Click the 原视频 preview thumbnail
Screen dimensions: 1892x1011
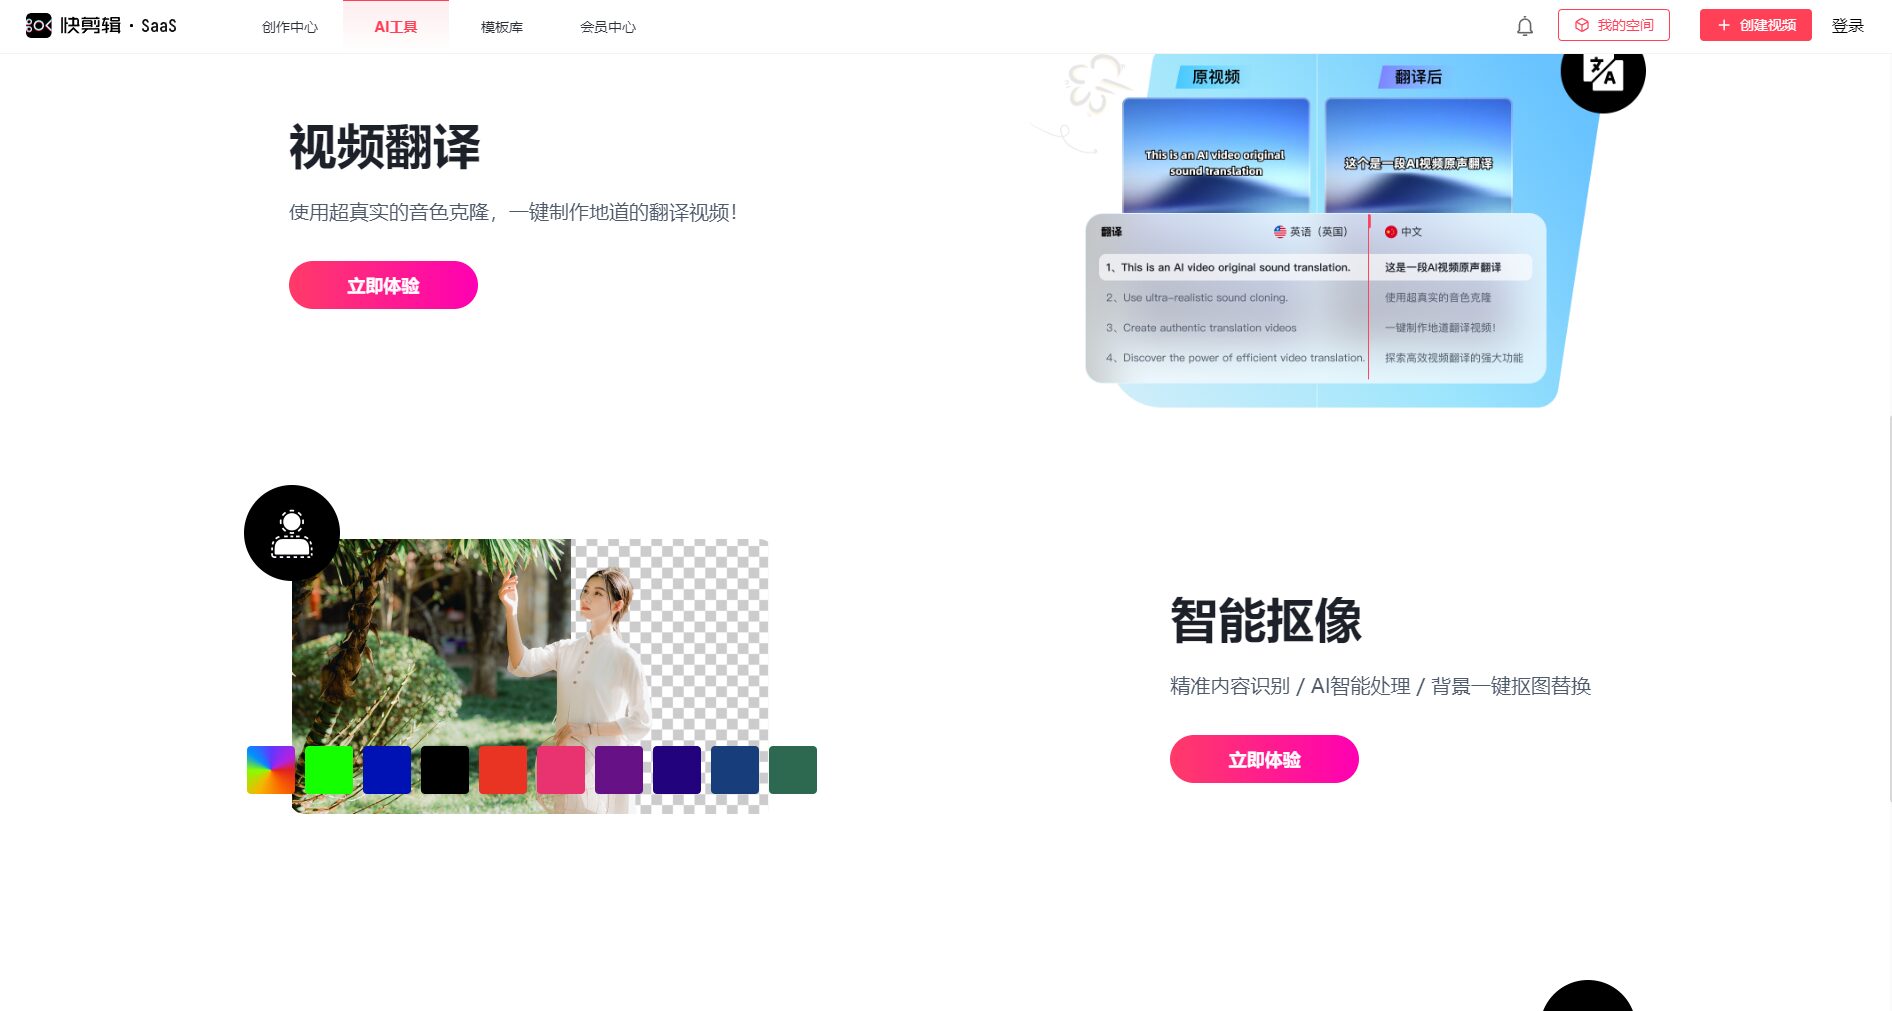(x=1216, y=156)
